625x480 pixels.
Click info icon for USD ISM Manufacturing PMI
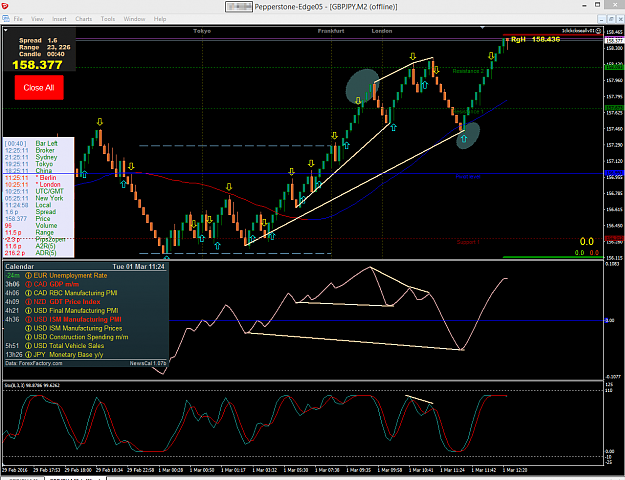[28, 319]
